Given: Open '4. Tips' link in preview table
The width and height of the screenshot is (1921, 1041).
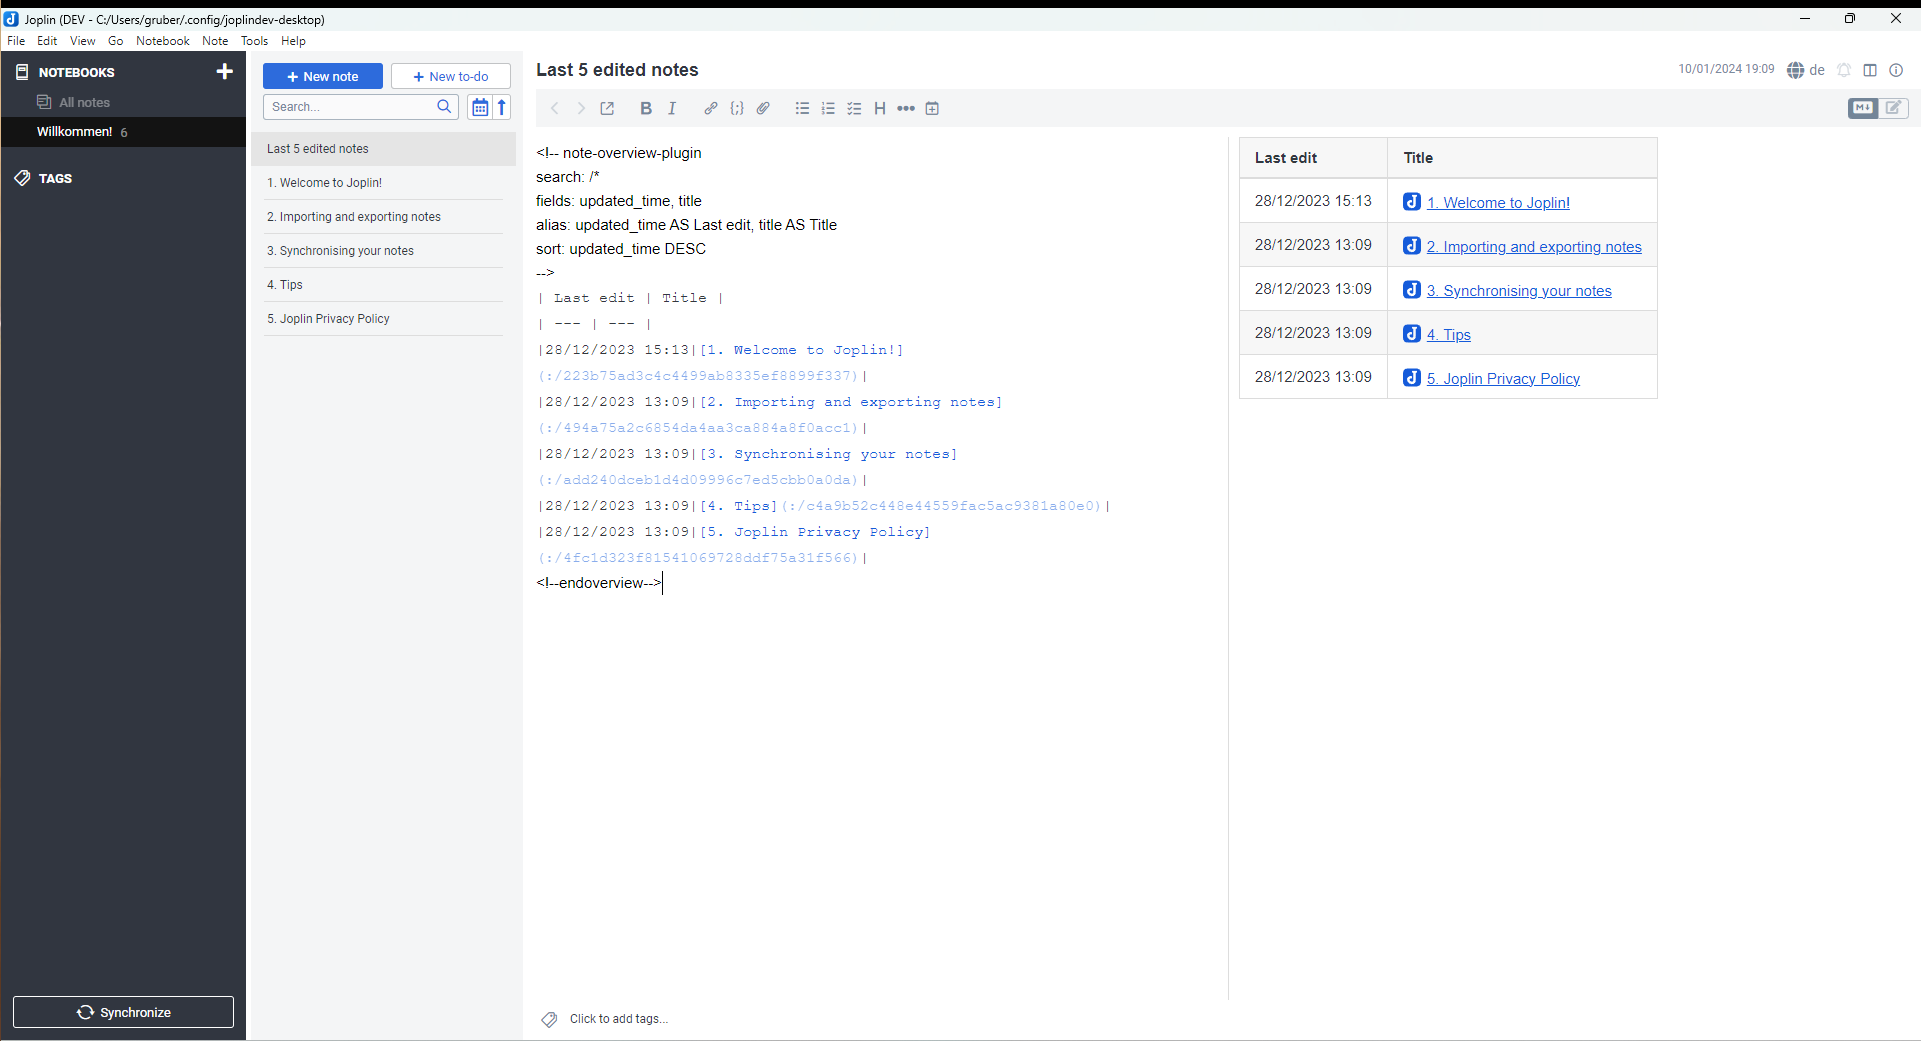Looking at the screenshot, I should (x=1449, y=335).
